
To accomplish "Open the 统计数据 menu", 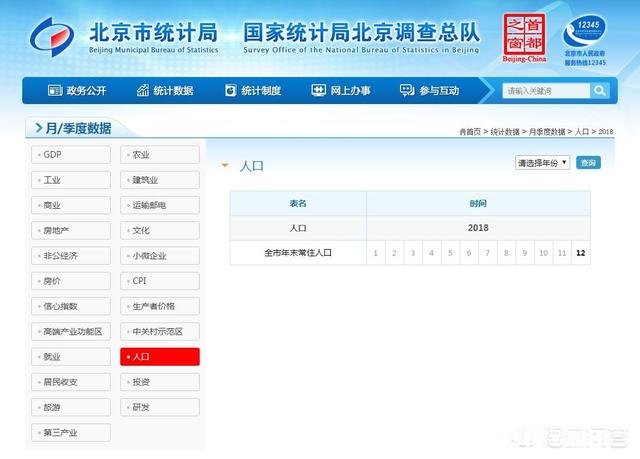I will click(165, 90).
